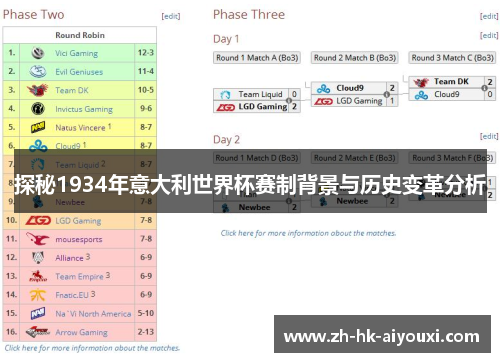Click the Na`Vi North America logo

[38, 314]
